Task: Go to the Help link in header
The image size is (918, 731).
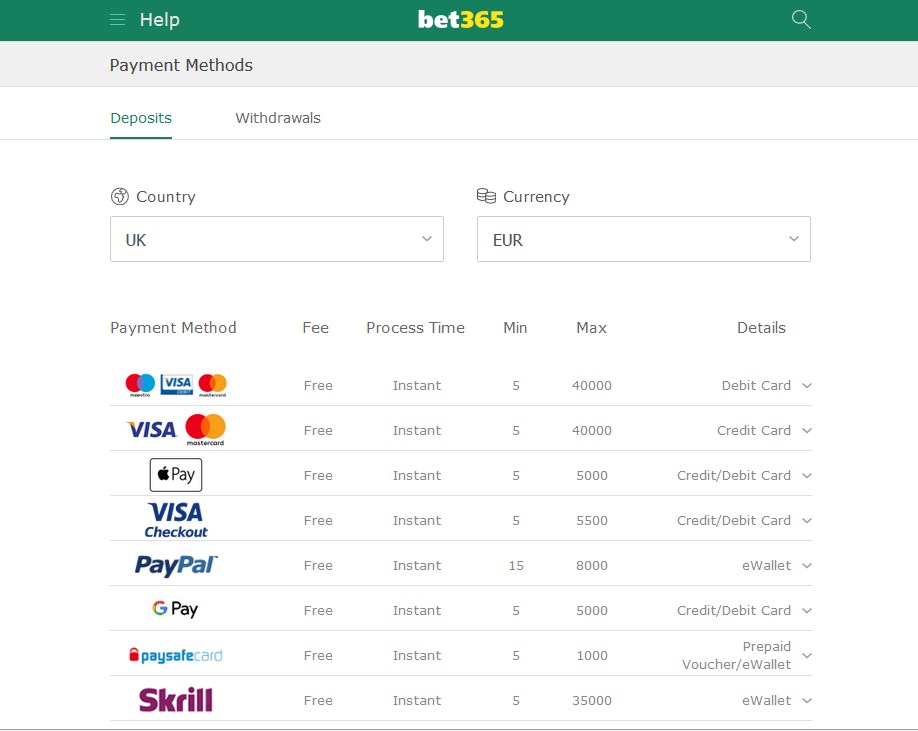Action: click(x=159, y=20)
